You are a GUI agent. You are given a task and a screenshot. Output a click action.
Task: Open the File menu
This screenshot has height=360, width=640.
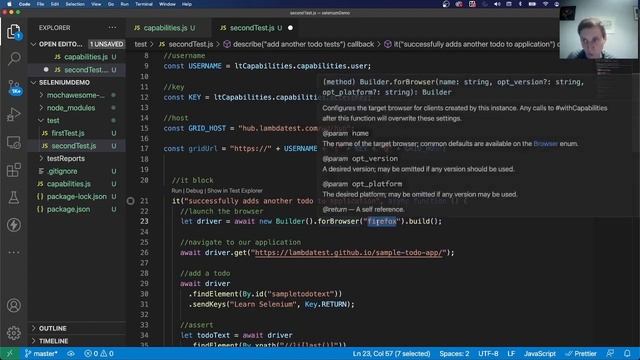coord(40,4)
